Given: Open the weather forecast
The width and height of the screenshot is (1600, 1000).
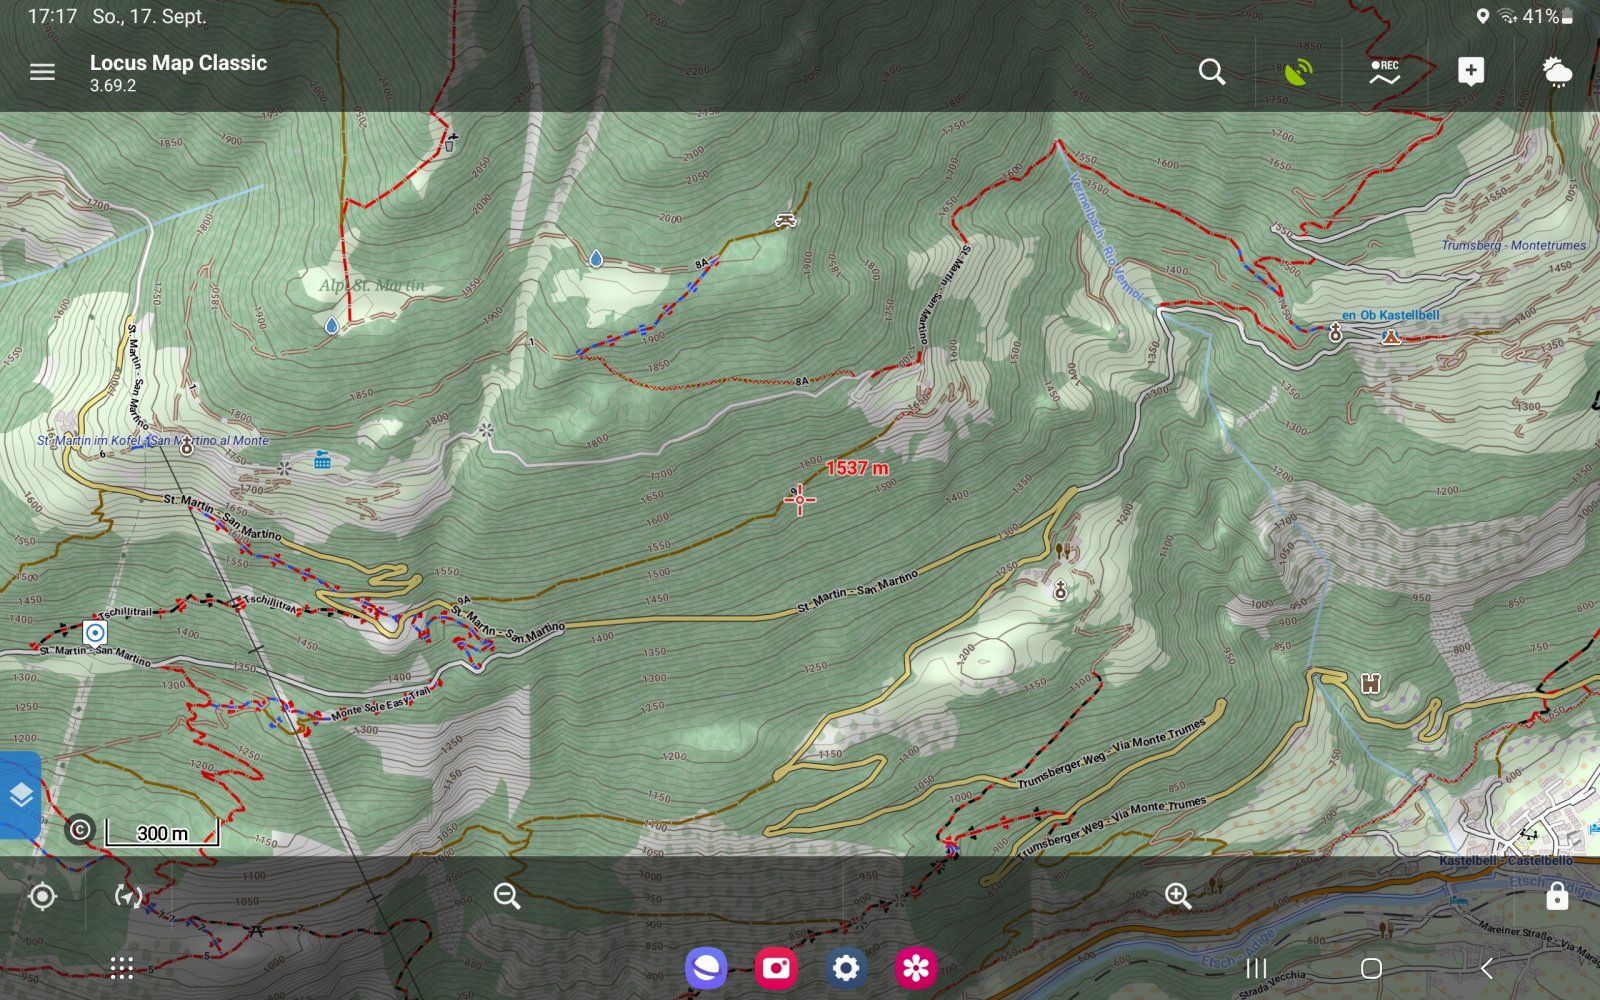Looking at the screenshot, I should 1556,72.
